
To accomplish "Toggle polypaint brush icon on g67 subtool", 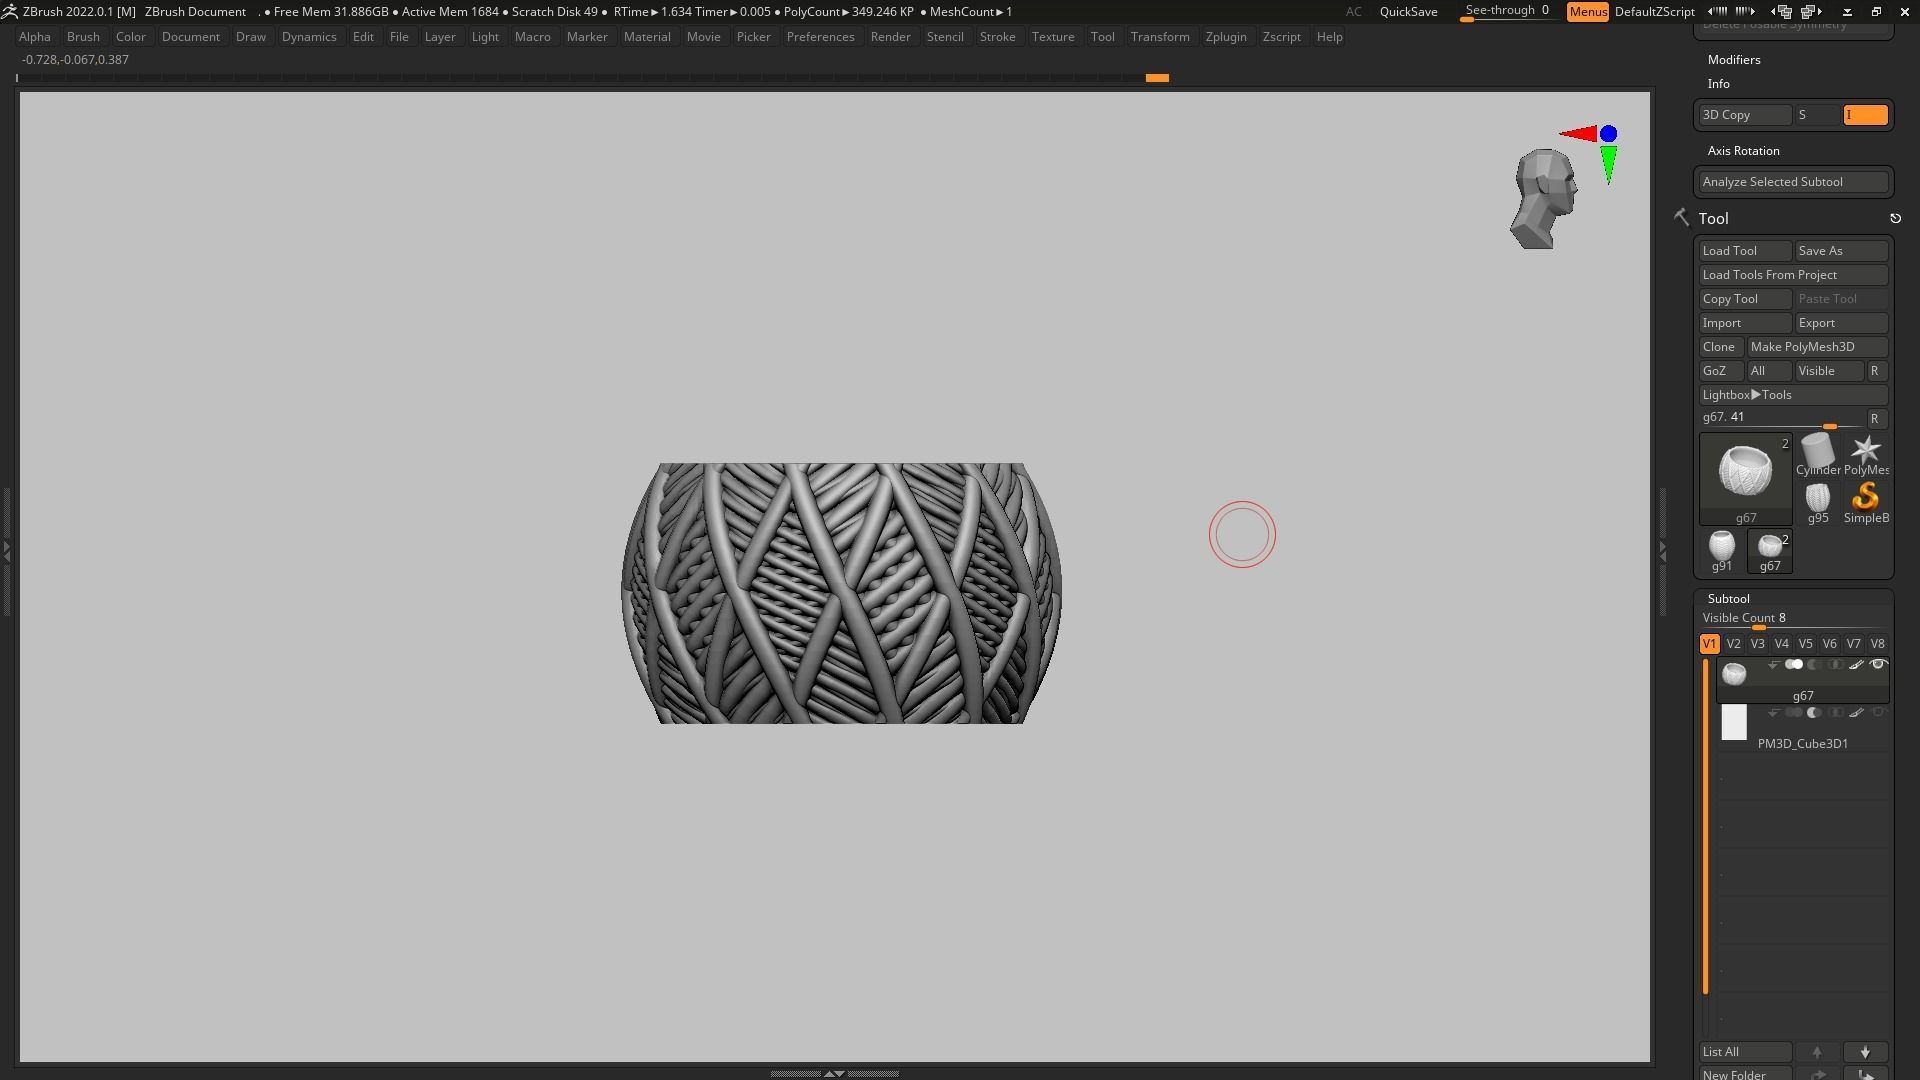I will tap(1856, 665).
